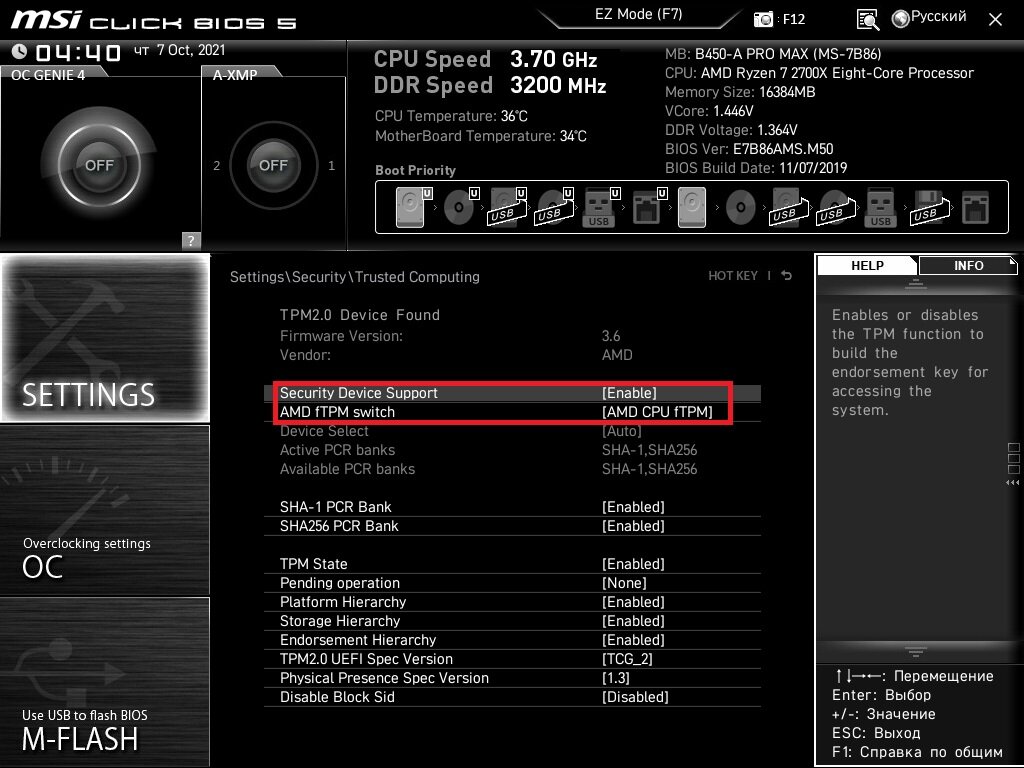Click the DDR Speed 3200 MHz readout
The image size is (1024, 768).
coord(490,86)
